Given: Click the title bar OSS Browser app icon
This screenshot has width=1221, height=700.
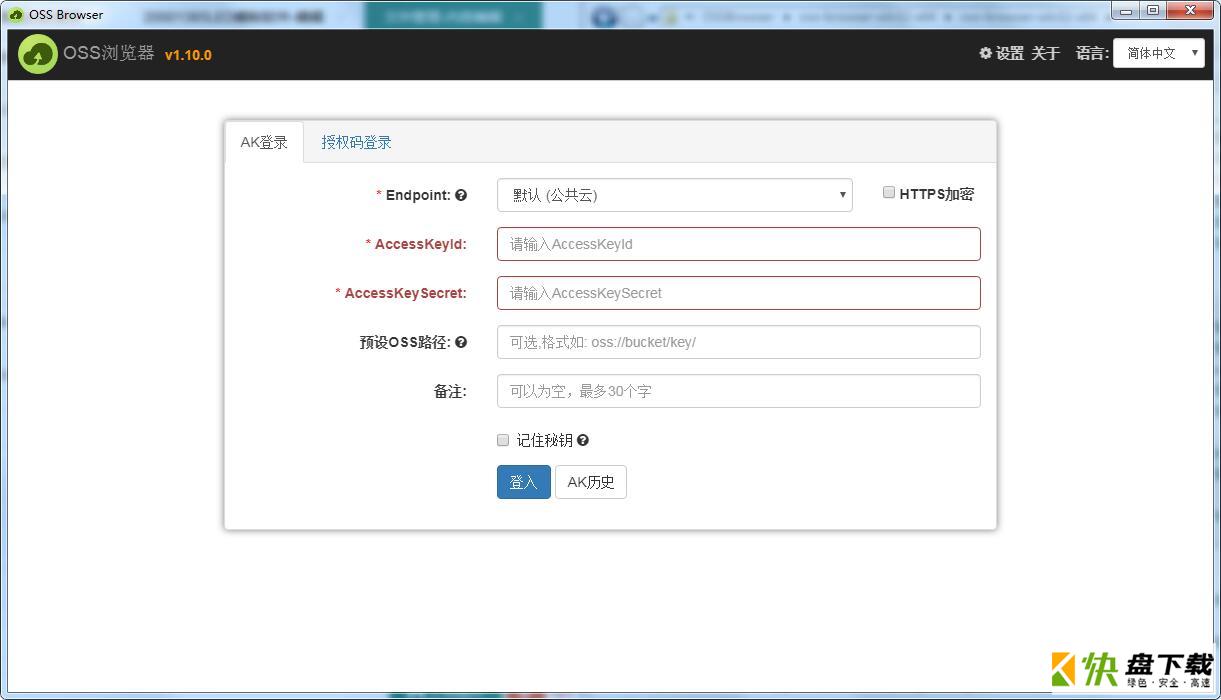Looking at the screenshot, I should point(16,14).
